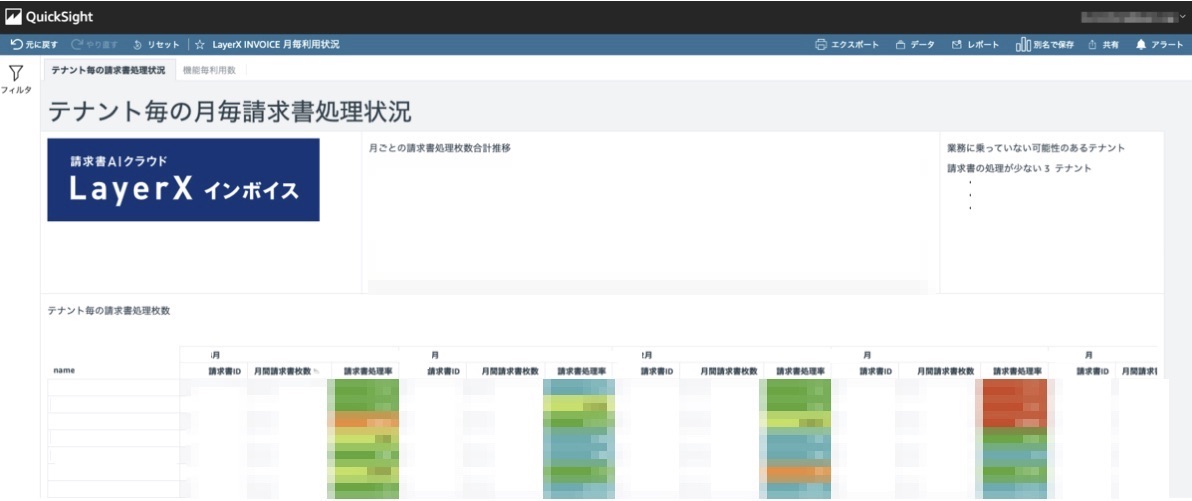Select the テナント毎の請求書処理状況 tab
1192x501 pixels.
pos(108,70)
